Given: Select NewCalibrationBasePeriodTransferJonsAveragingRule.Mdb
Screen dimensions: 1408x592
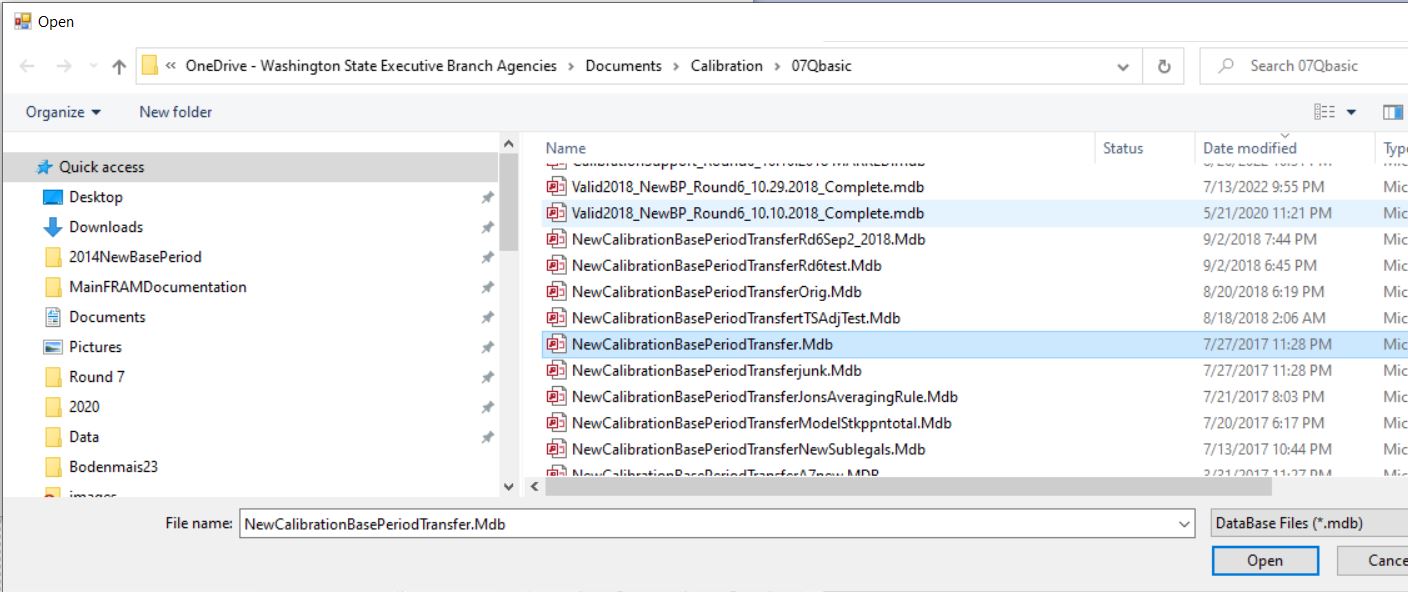Looking at the screenshot, I should click(765, 397).
